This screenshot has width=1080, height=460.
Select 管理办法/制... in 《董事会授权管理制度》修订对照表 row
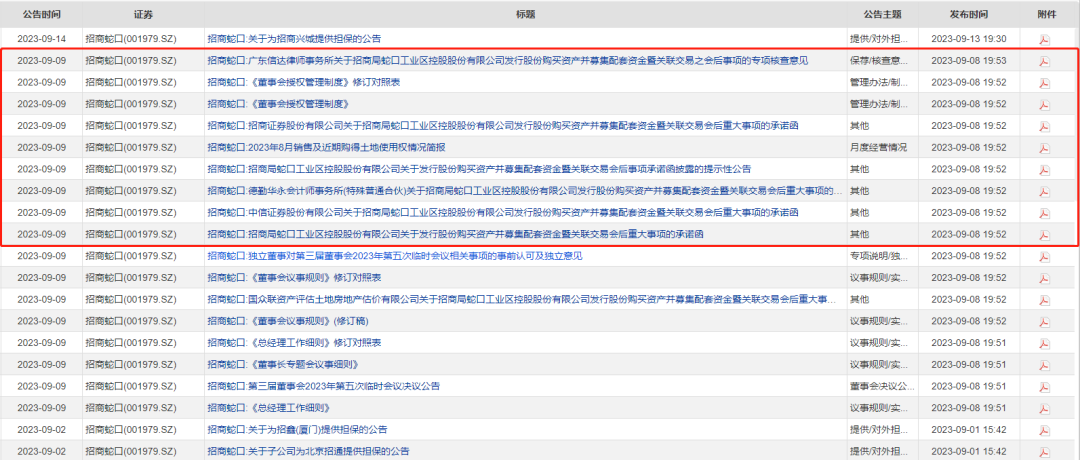[879, 83]
